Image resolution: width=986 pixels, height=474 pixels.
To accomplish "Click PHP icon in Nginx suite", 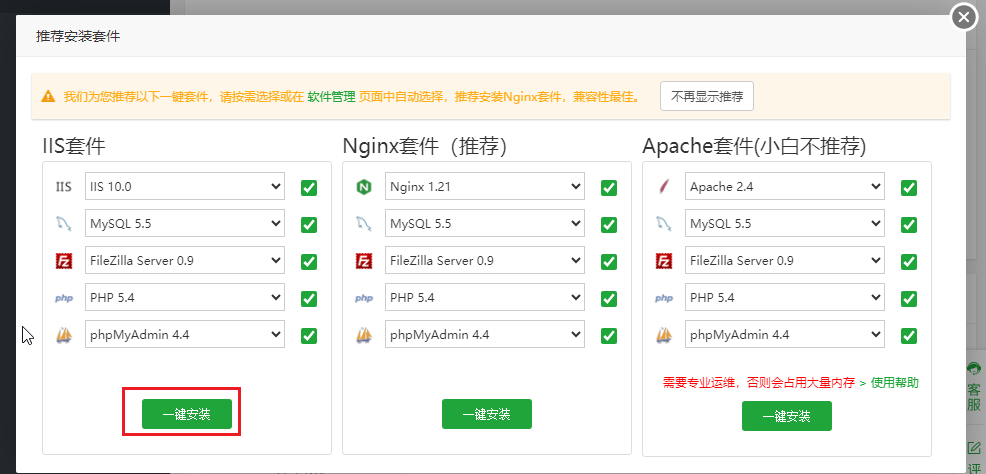I will point(363,298).
